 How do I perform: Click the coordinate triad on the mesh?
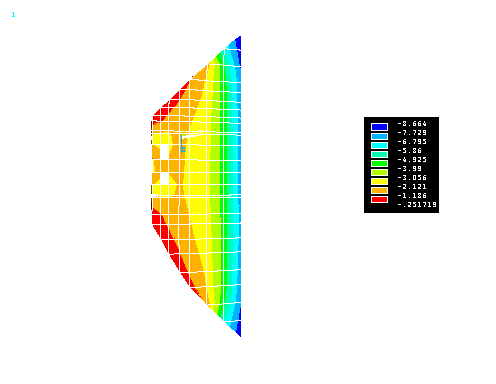tap(184, 142)
